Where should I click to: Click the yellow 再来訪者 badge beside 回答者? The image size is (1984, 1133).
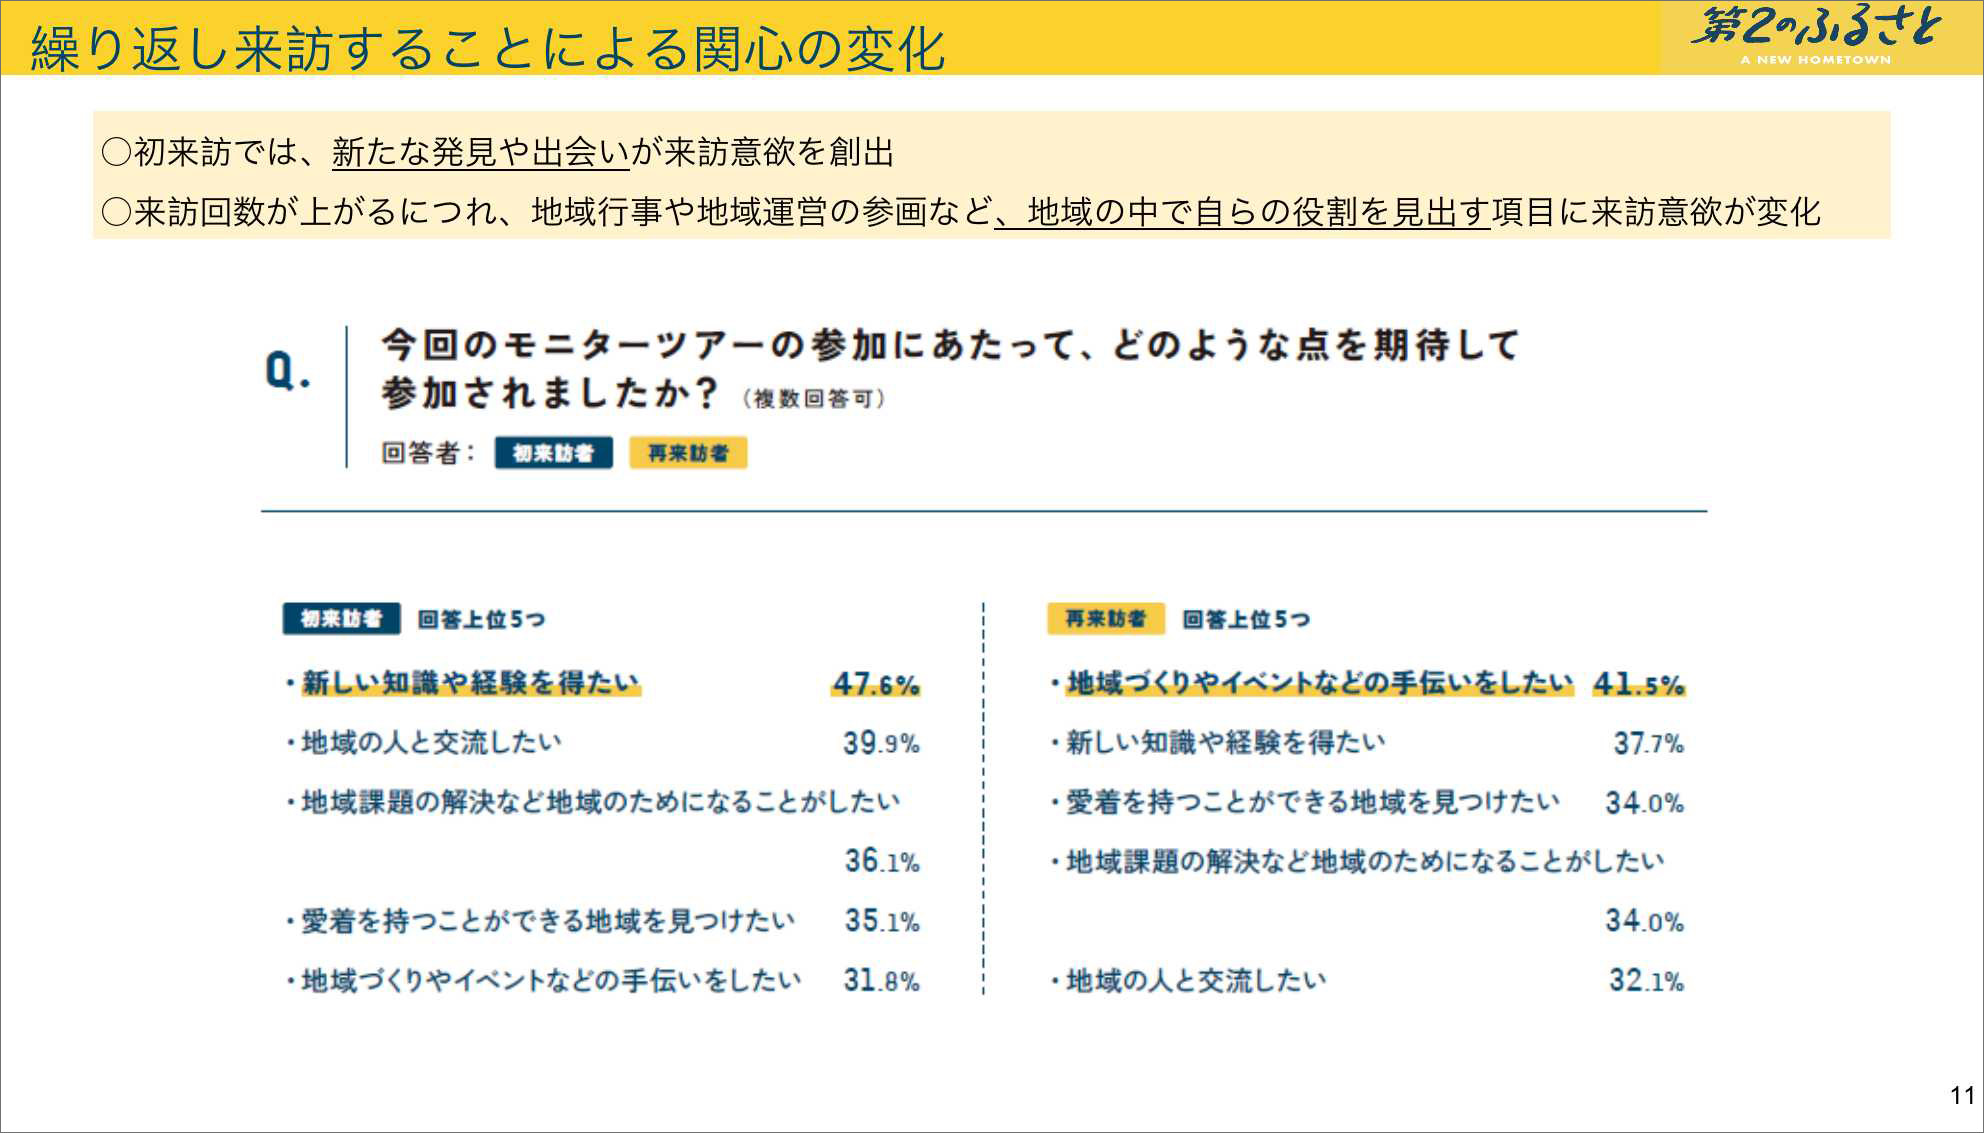click(688, 453)
